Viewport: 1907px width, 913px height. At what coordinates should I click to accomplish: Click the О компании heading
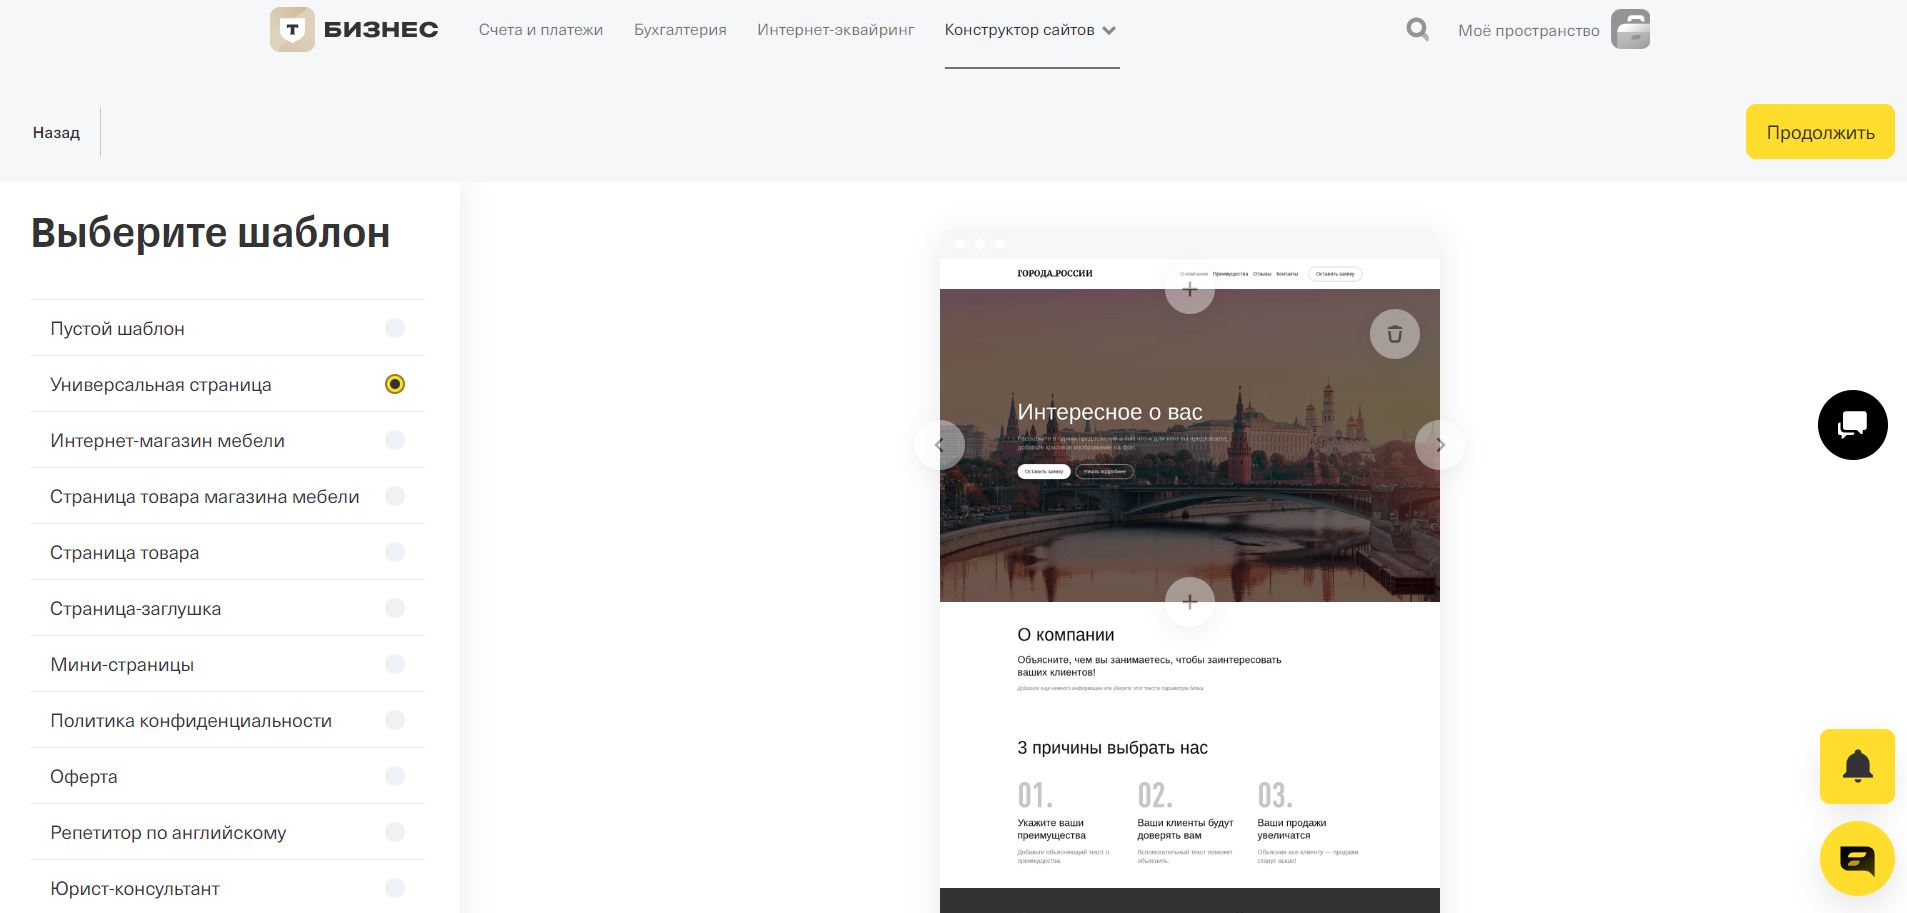point(1066,635)
